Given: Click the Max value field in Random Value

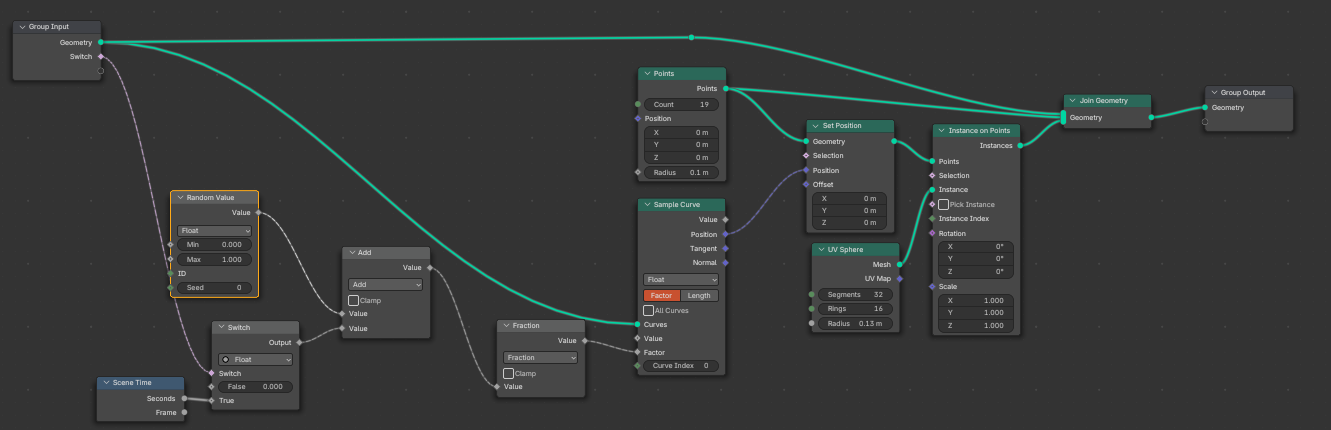Looking at the screenshot, I should [215, 259].
